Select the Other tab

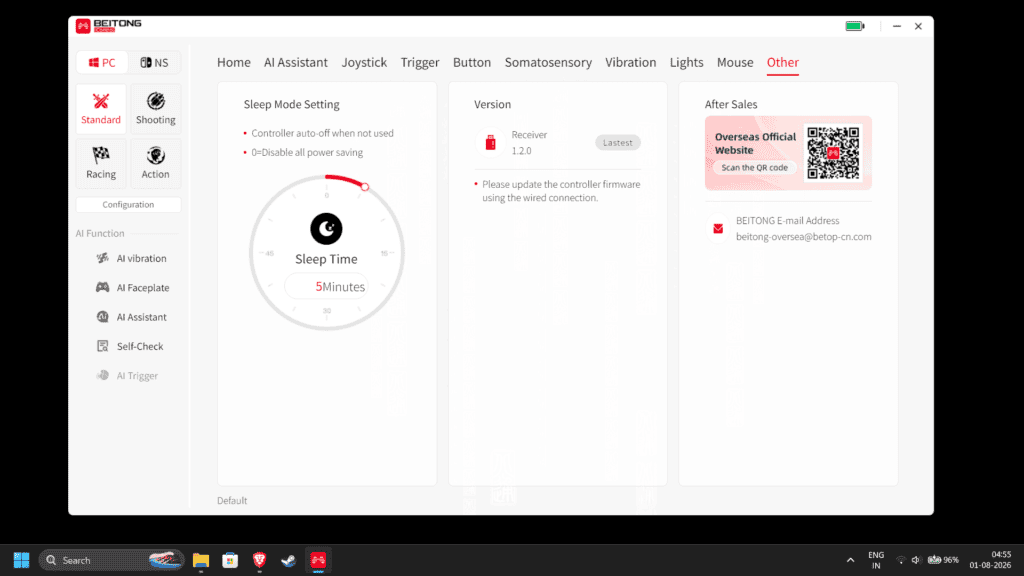coord(782,63)
